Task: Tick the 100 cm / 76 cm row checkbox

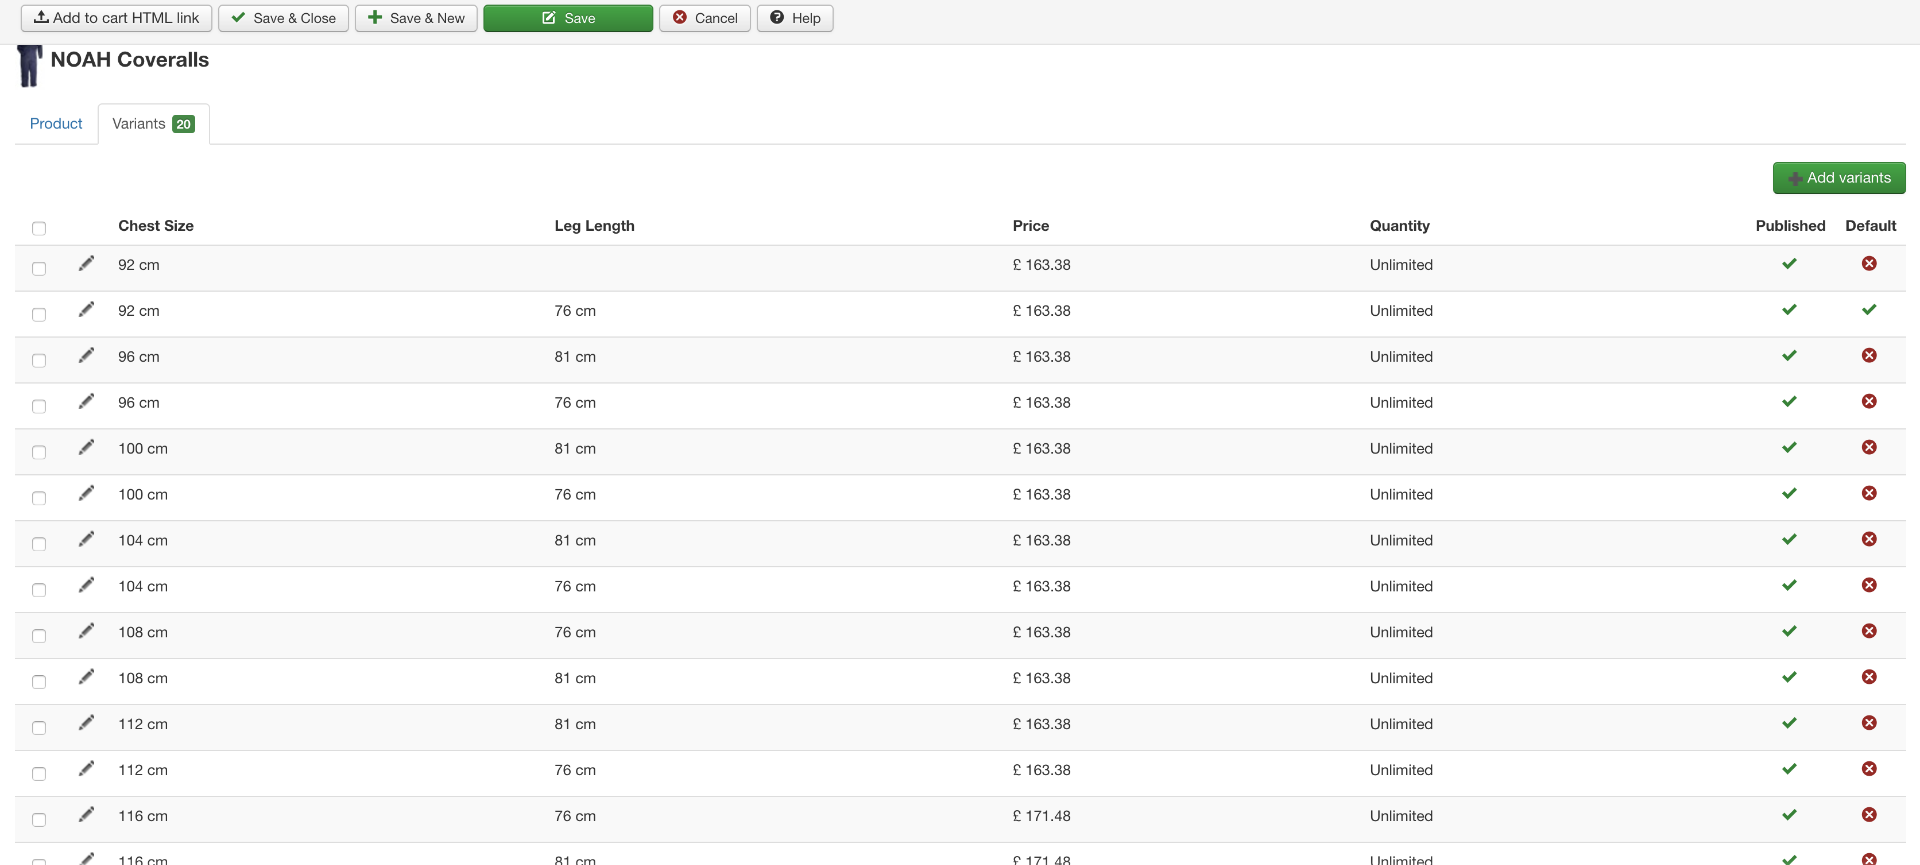Action: [39, 498]
